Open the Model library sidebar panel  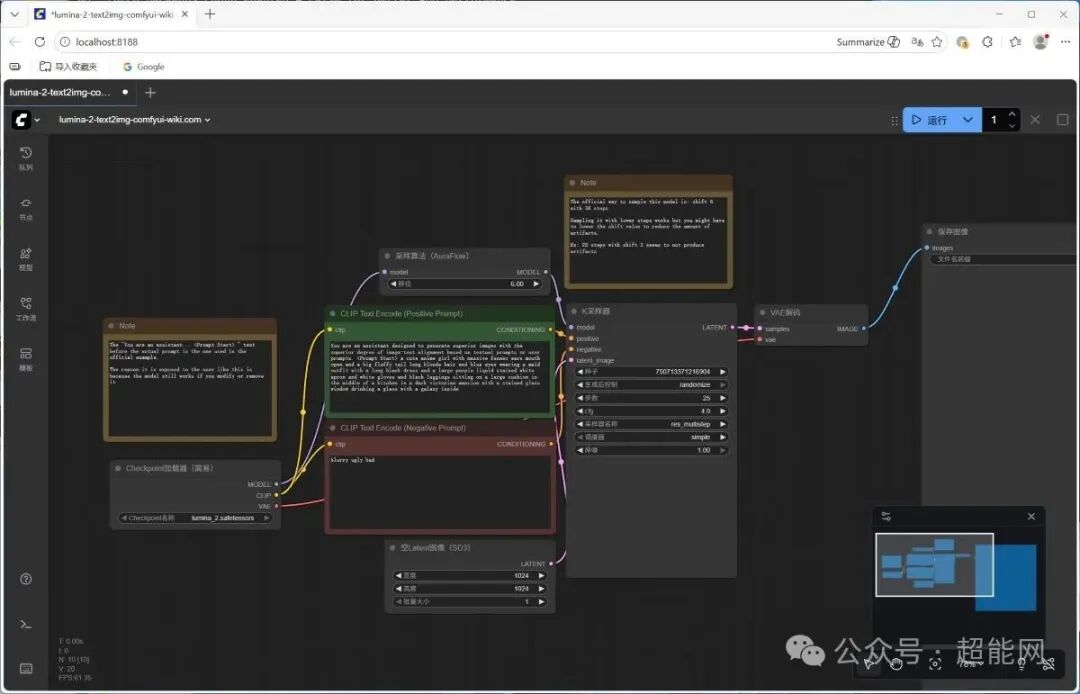click(26, 257)
